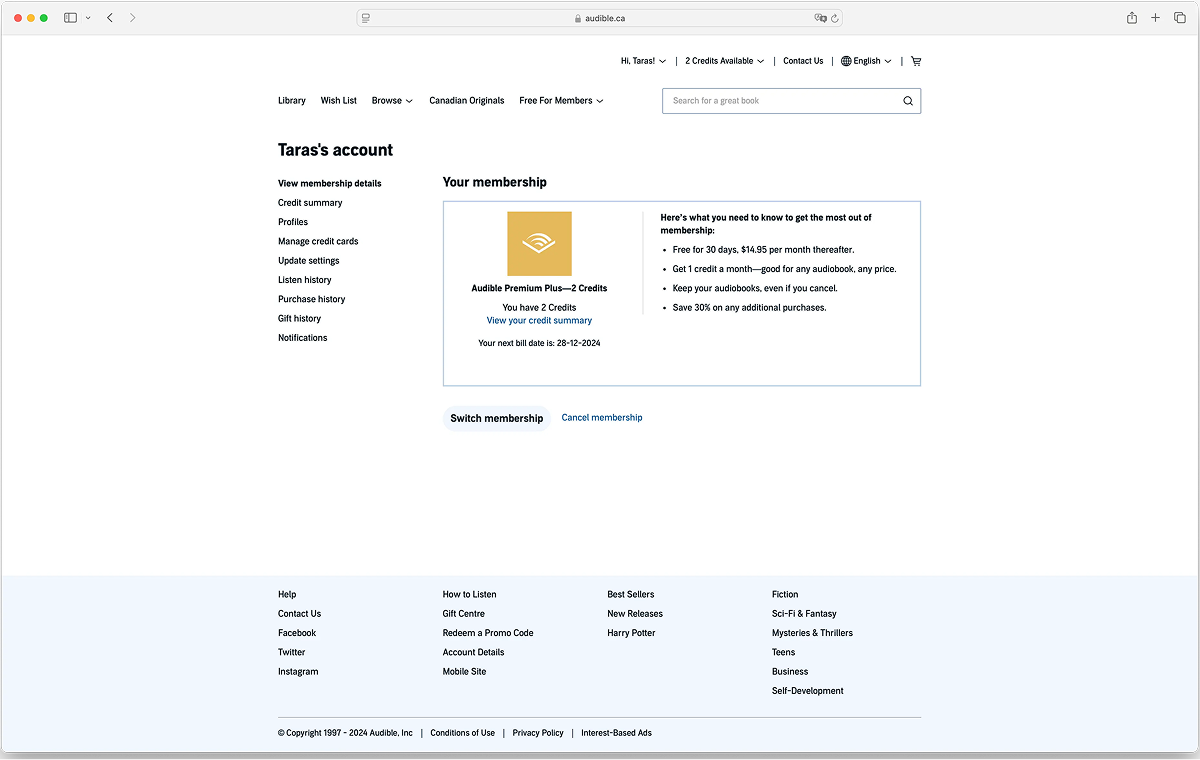
Task: Go forward with Safari's forward arrow
Action: tap(133, 18)
